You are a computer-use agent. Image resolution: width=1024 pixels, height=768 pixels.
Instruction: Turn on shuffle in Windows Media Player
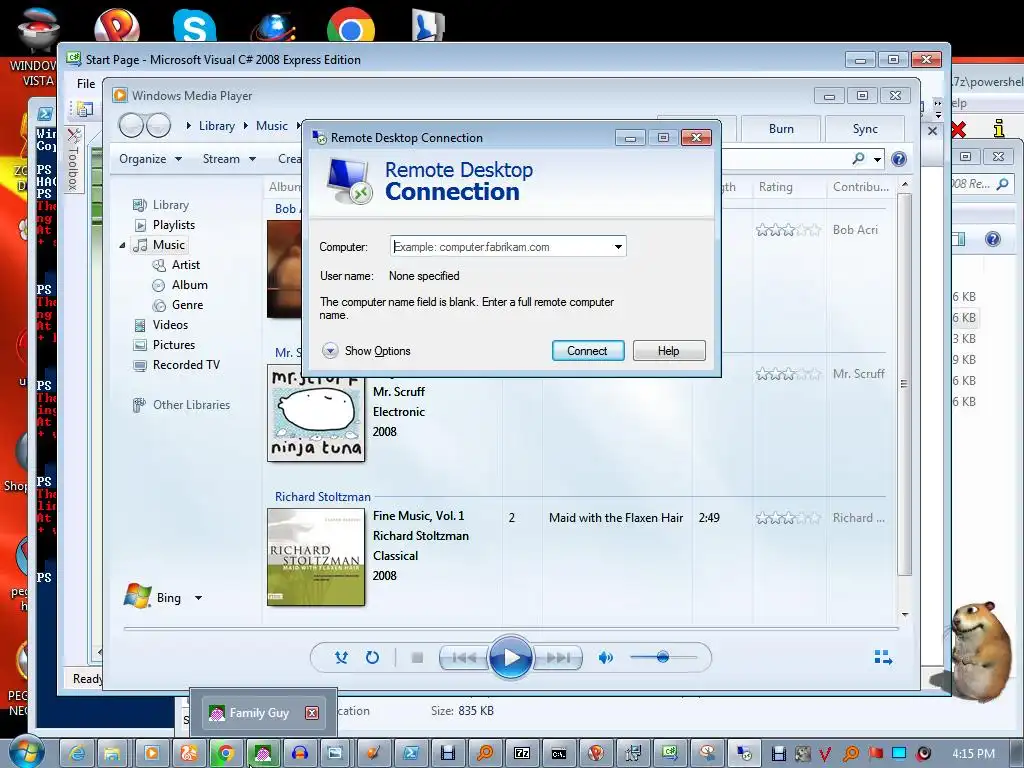tap(341, 658)
